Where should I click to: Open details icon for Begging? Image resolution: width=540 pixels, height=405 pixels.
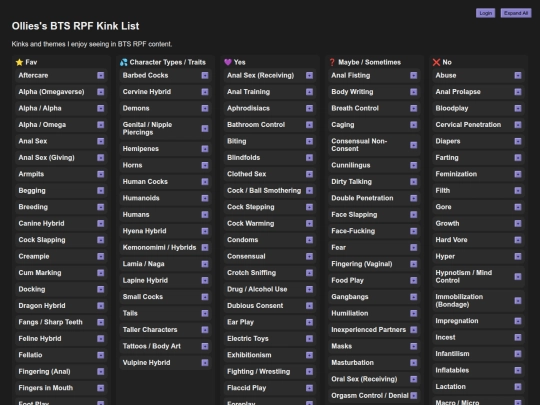[x=101, y=190]
